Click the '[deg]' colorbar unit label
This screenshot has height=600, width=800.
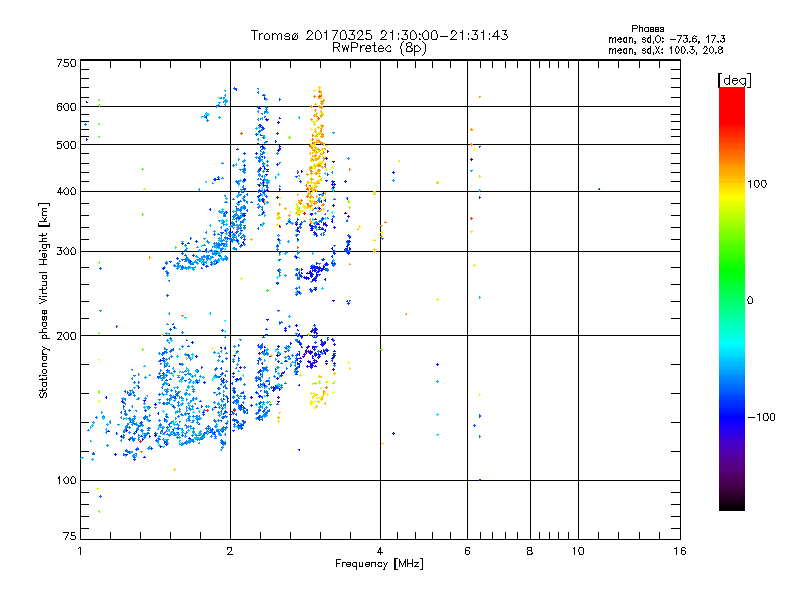coord(734,80)
